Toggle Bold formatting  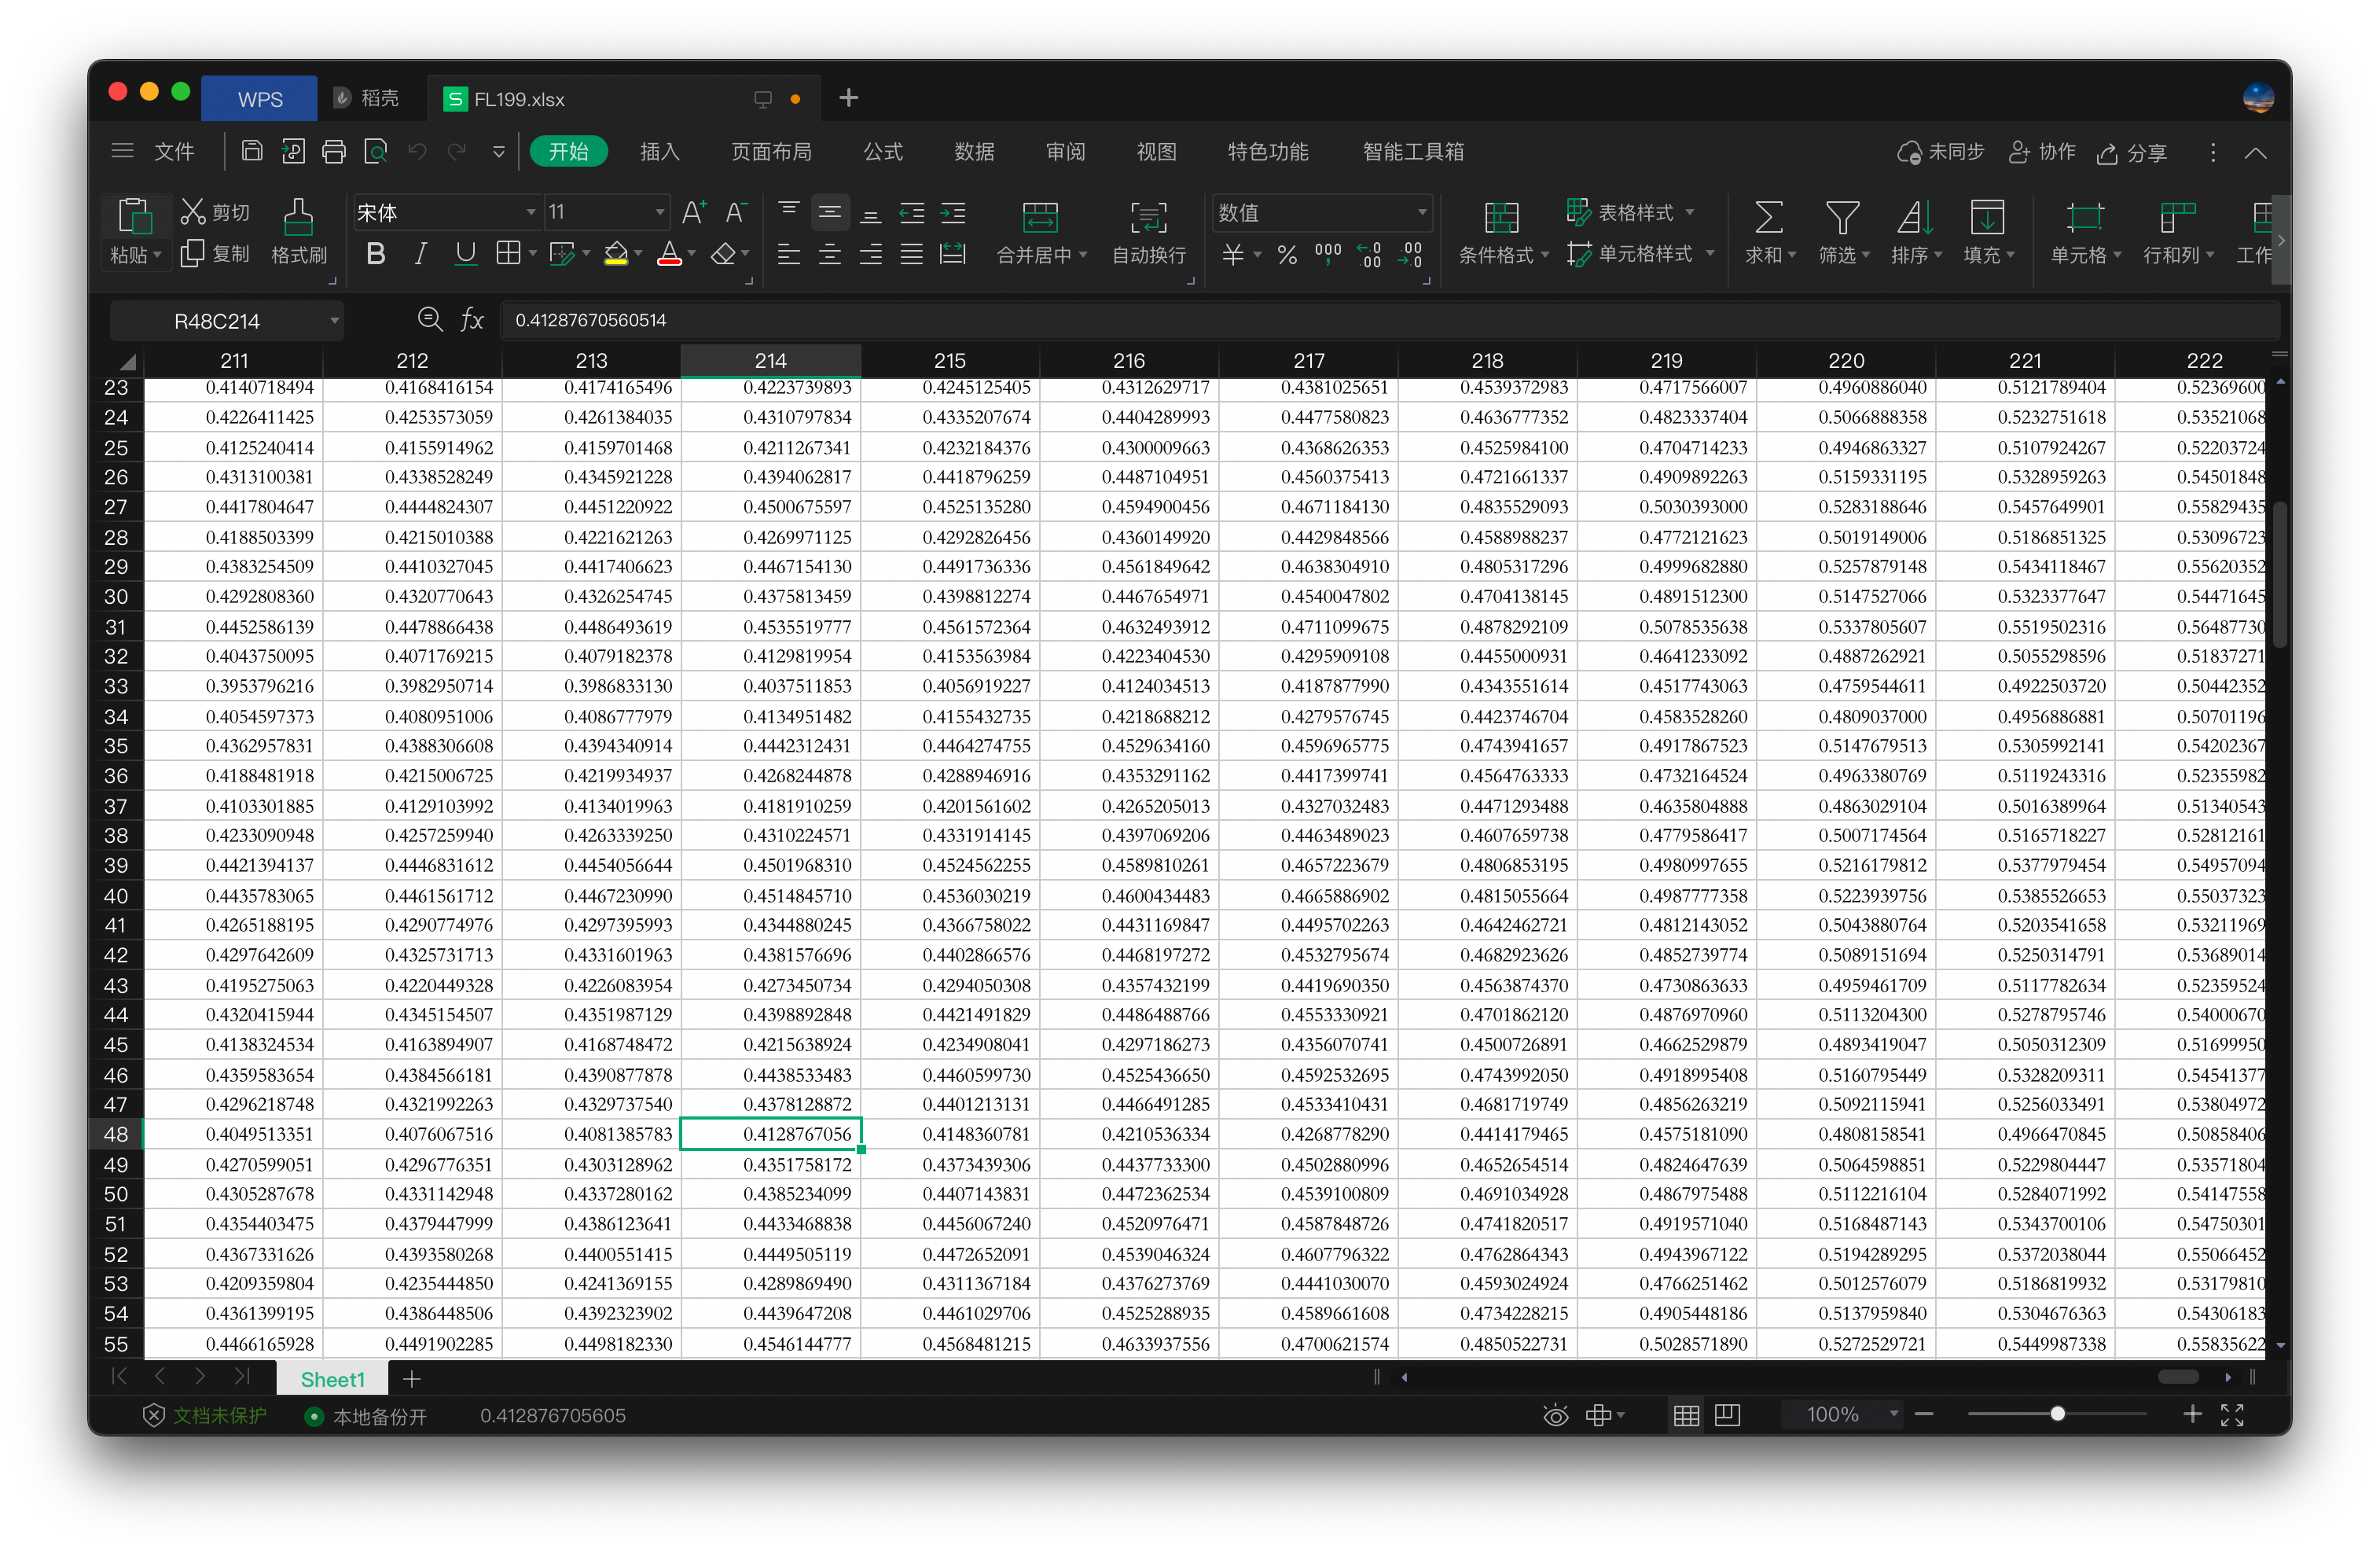pyautogui.click(x=376, y=254)
